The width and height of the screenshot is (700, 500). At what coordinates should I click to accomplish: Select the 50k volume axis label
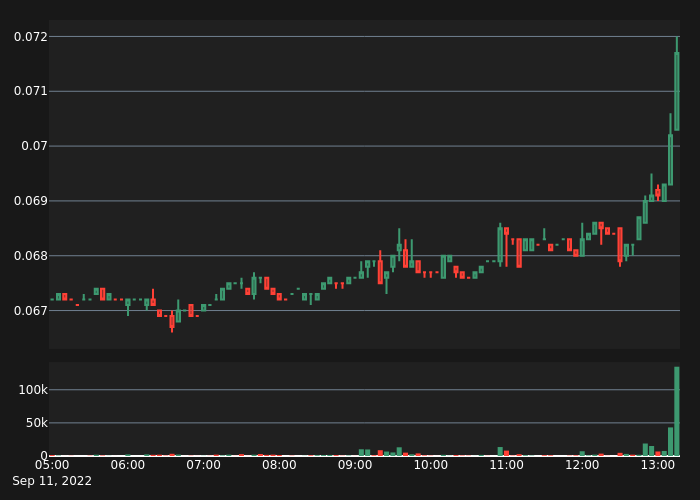[x=36, y=423]
